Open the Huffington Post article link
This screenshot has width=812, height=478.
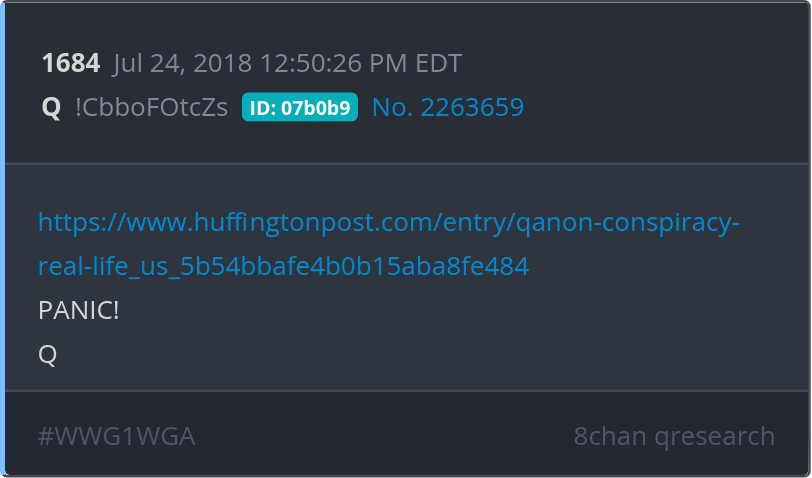point(388,221)
